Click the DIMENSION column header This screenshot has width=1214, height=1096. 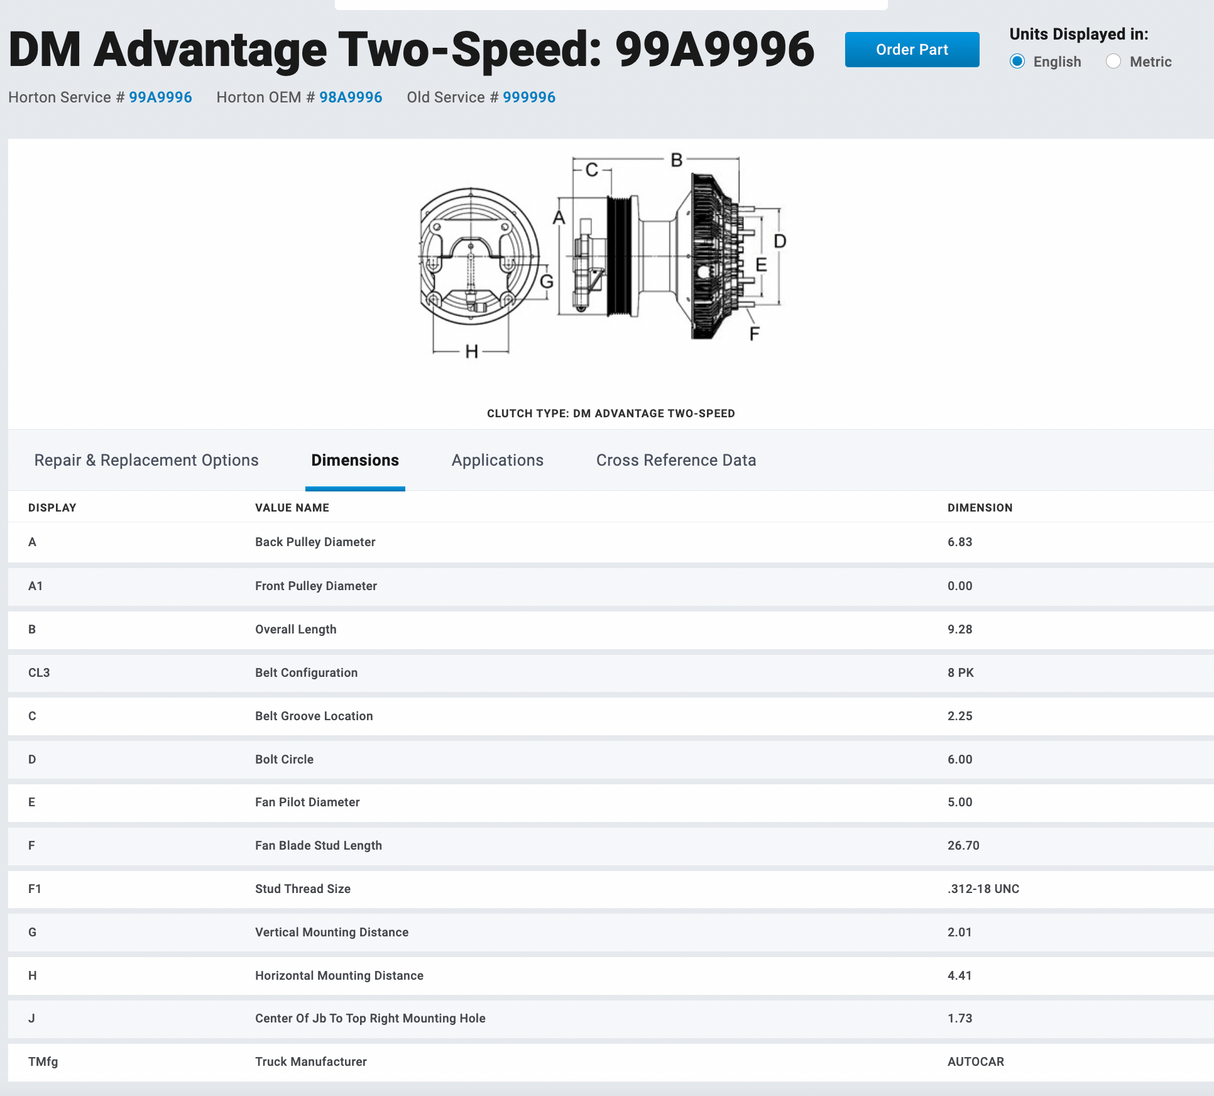979,508
